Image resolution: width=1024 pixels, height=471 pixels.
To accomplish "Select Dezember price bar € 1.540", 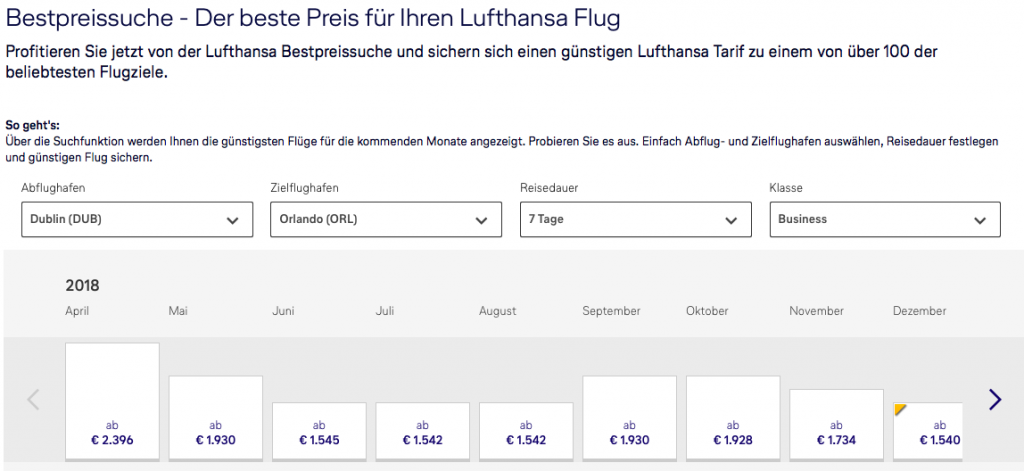I will click(928, 431).
